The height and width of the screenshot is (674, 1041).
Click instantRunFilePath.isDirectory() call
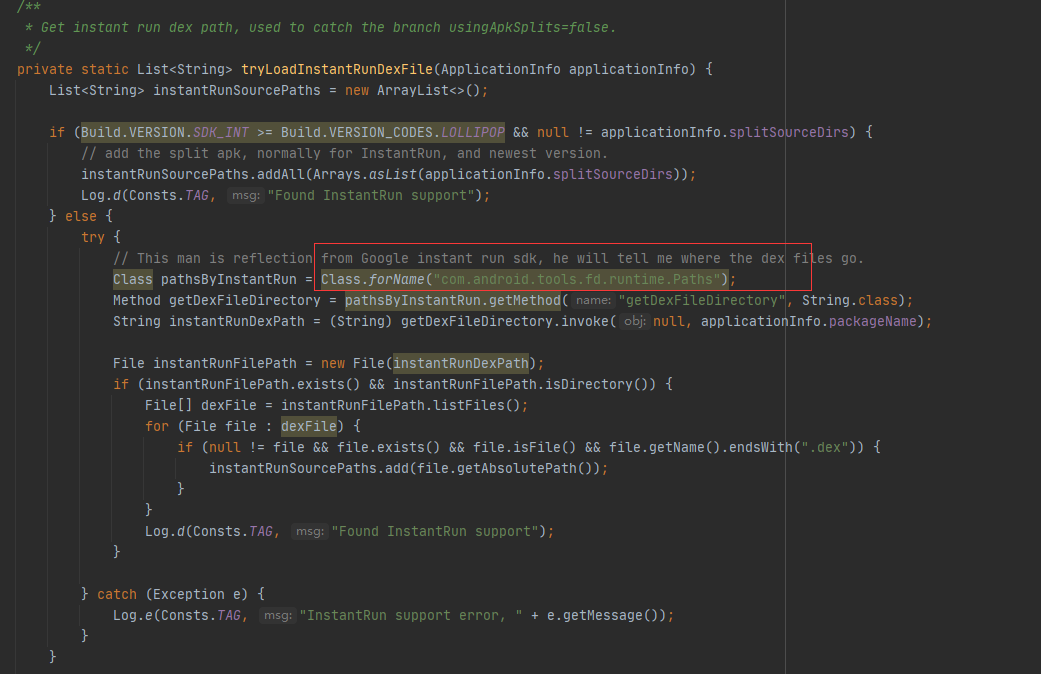coord(524,384)
